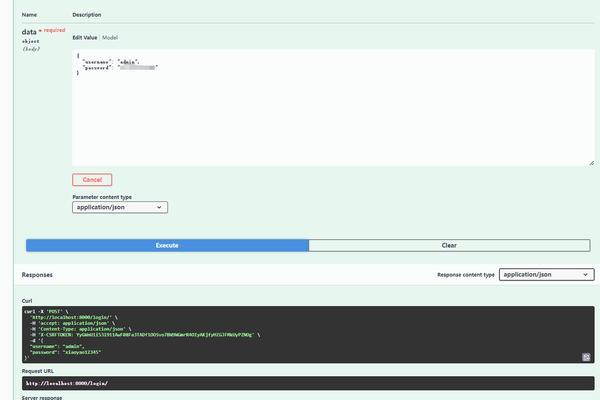Click the required marker text

pyautogui.click(x=54, y=30)
